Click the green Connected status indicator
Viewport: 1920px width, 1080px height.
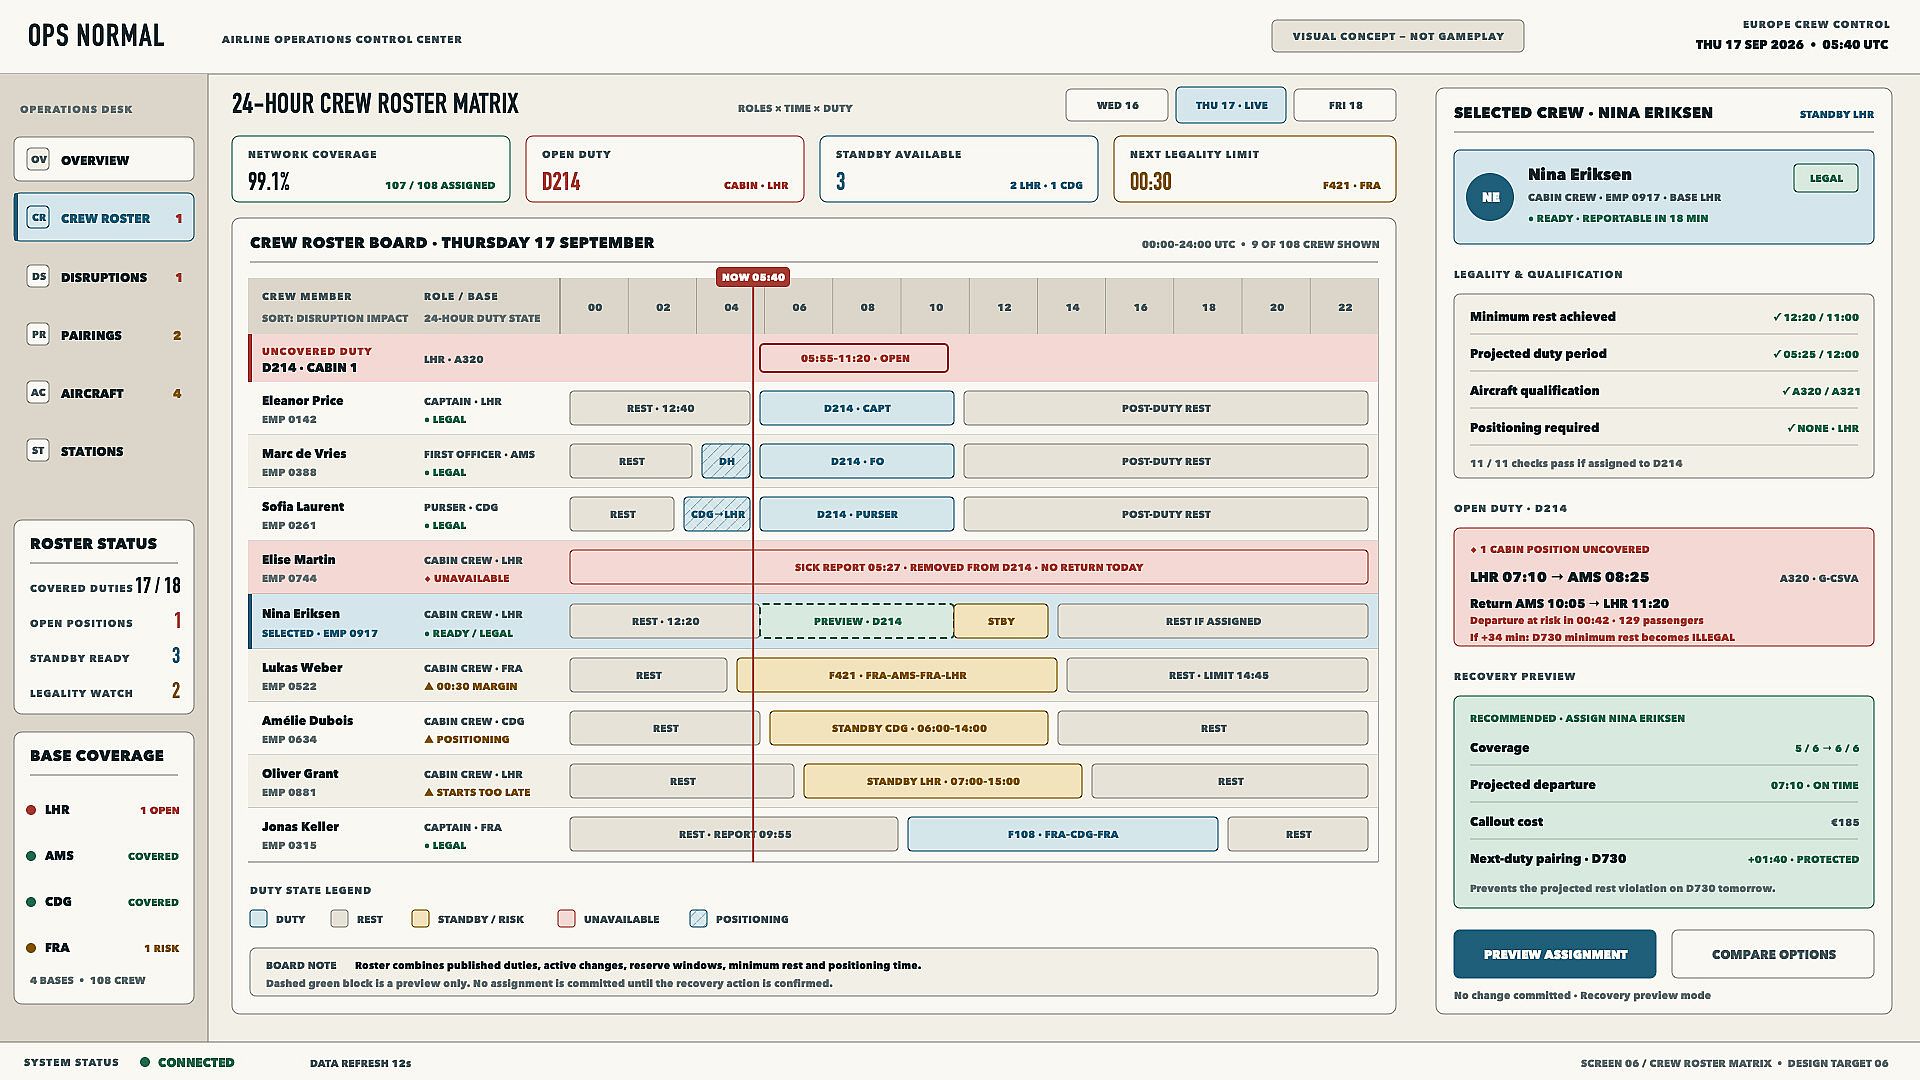(x=145, y=1062)
